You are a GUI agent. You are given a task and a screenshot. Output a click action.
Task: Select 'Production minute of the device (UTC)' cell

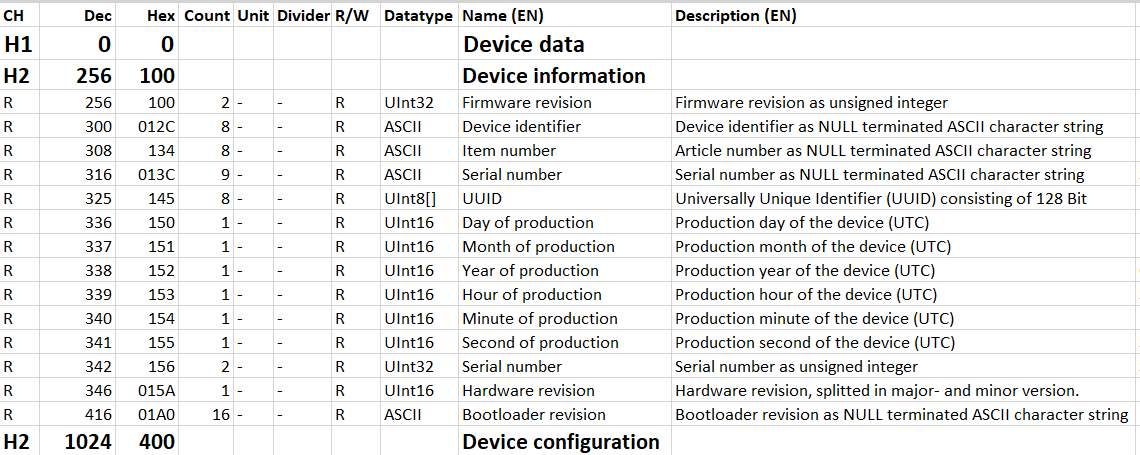point(814,319)
